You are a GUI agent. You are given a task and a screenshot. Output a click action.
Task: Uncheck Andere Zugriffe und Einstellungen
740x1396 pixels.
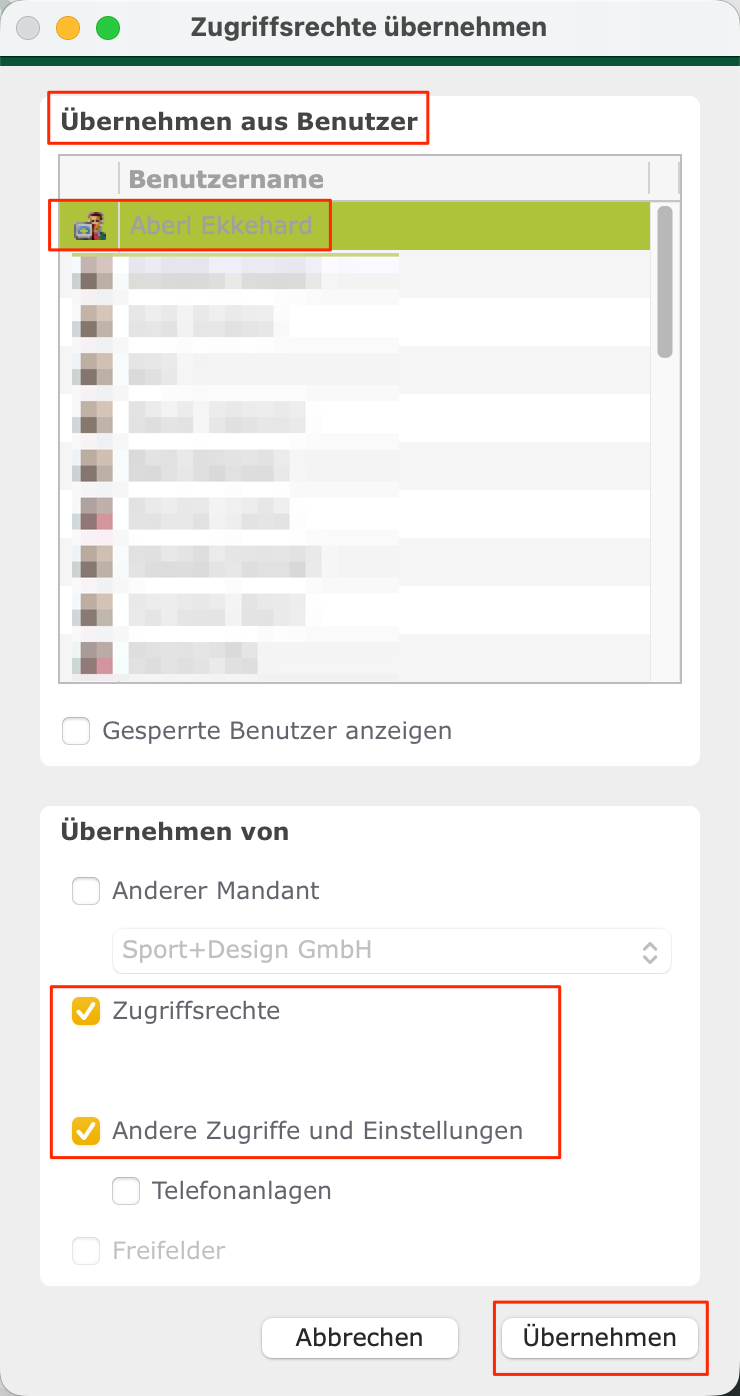click(86, 1131)
